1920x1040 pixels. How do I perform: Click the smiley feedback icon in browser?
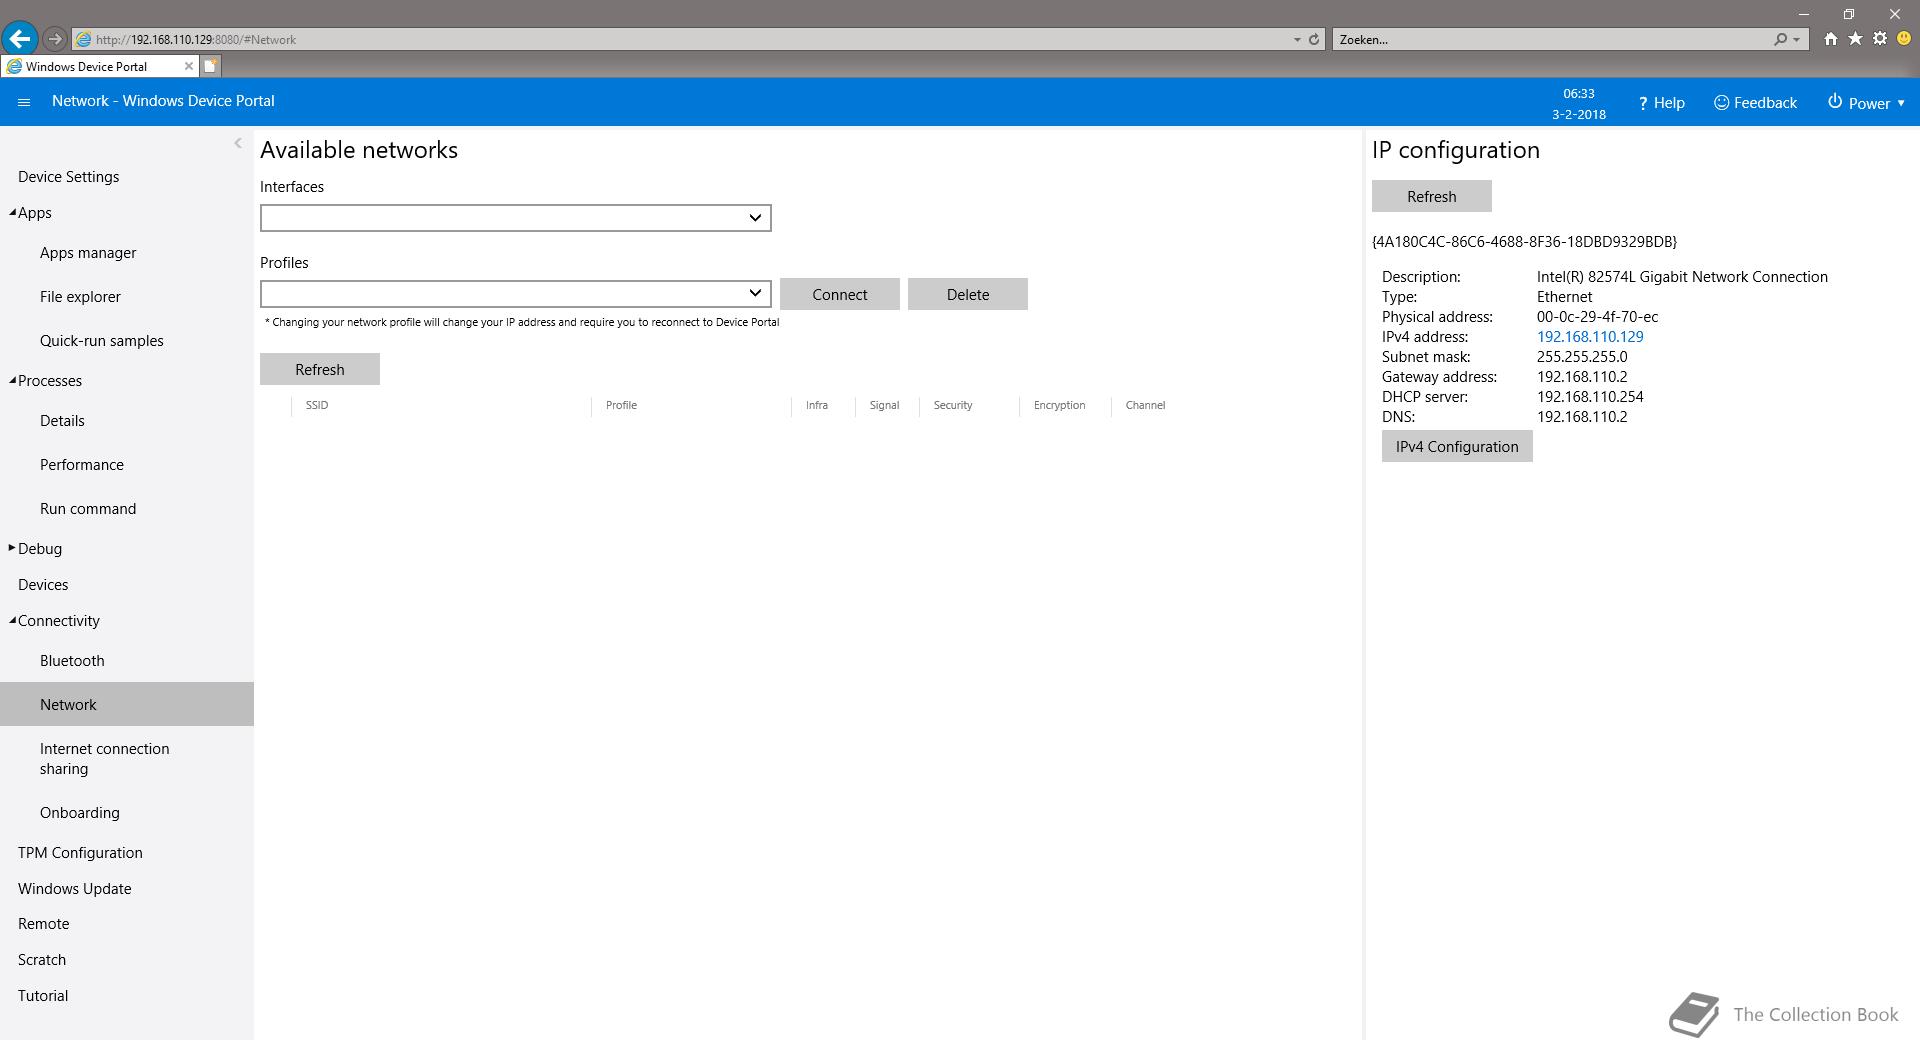1904,39
